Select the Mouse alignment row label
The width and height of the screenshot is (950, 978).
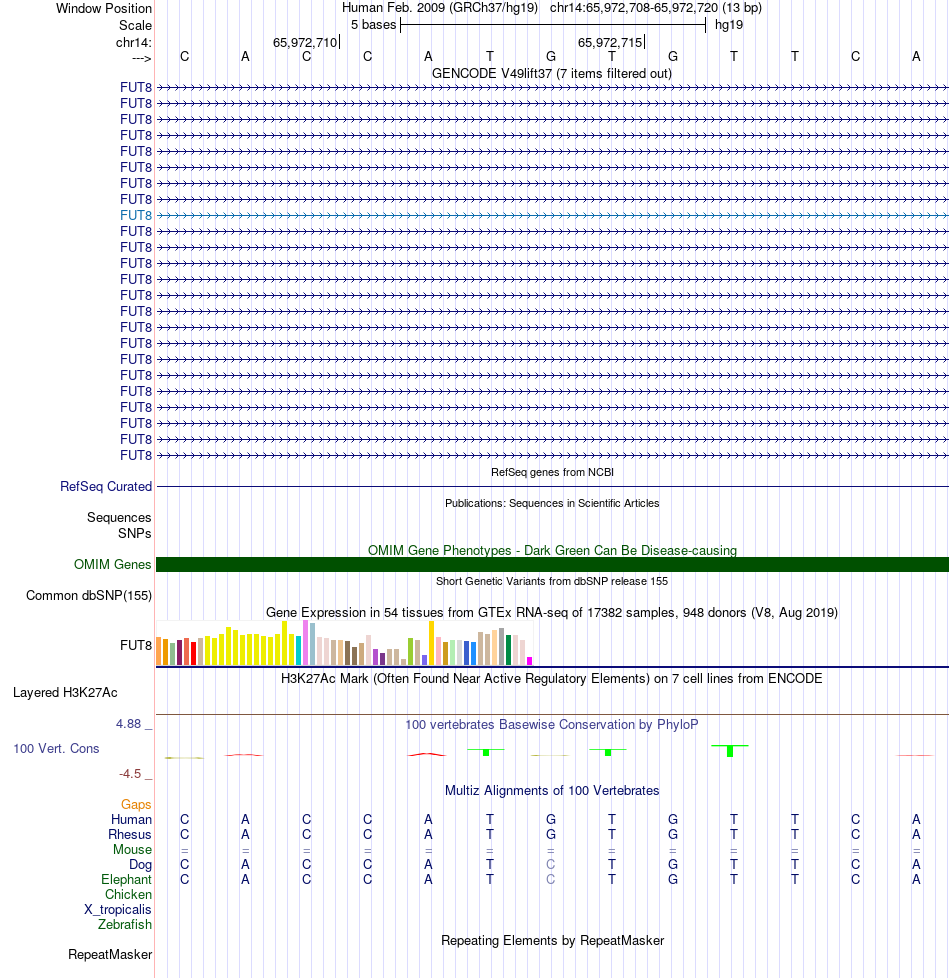click(132, 850)
